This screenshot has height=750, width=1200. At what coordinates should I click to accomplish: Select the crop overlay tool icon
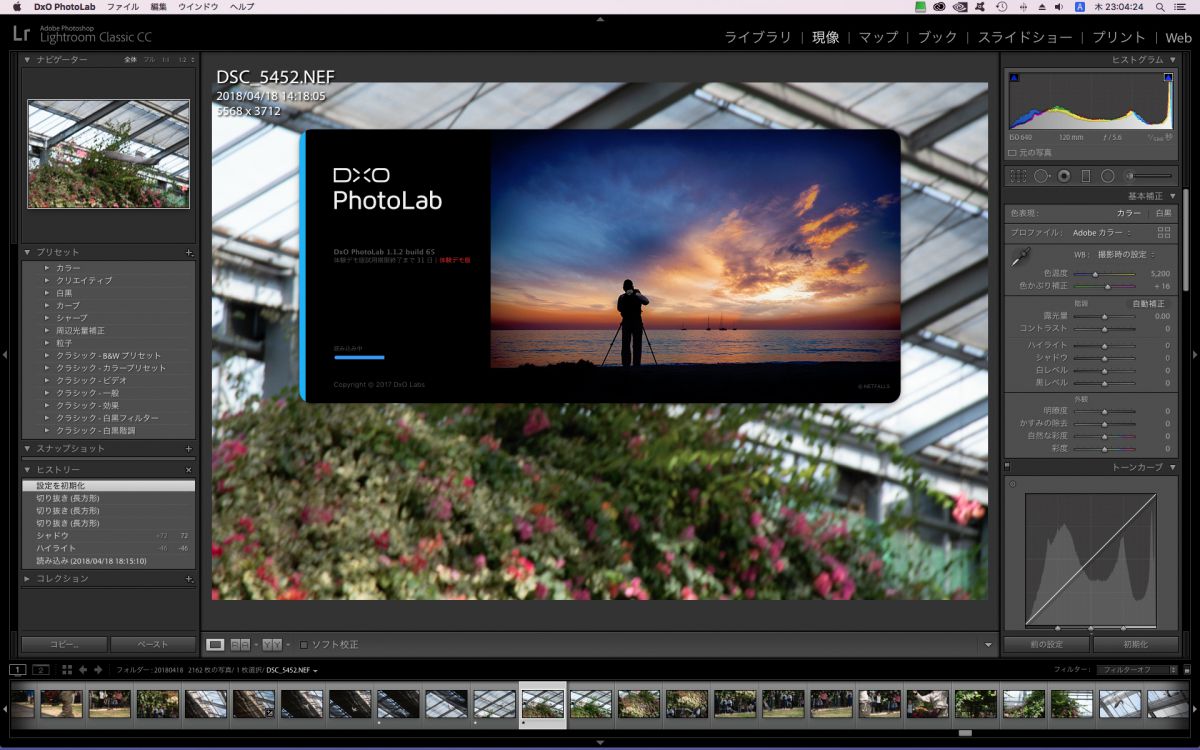pyautogui.click(x=1018, y=176)
